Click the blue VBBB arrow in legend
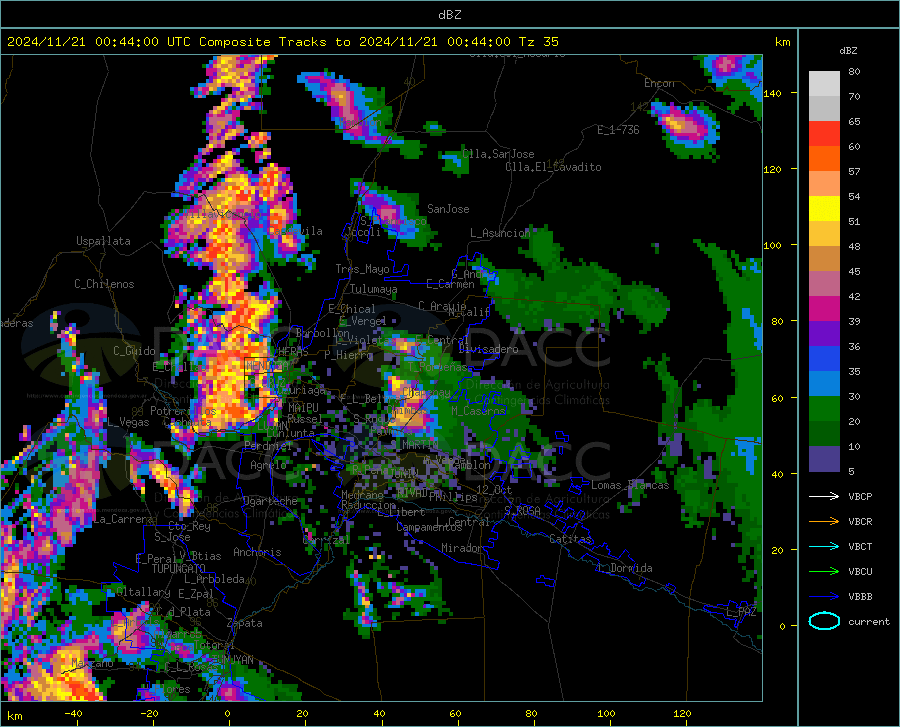The image size is (900, 727). point(824,597)
